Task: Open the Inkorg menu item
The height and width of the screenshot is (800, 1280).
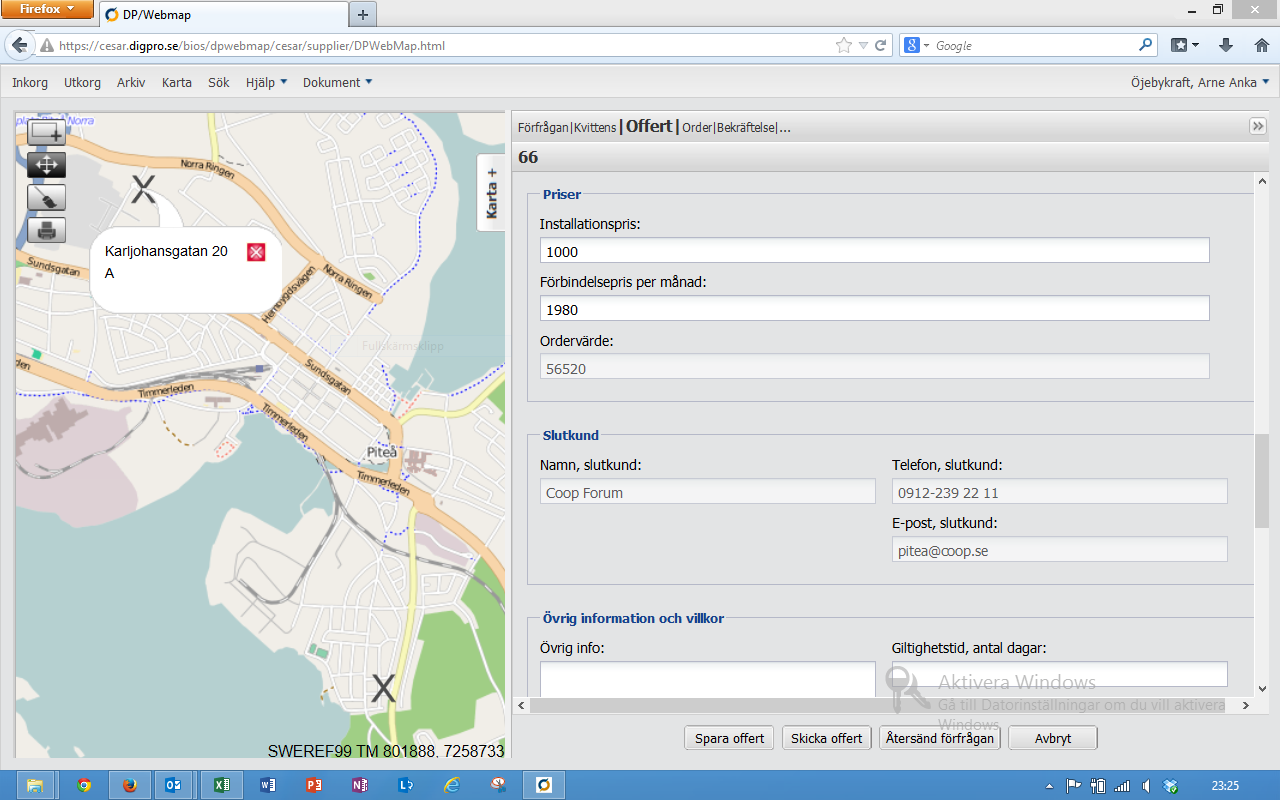Action: coord(30,83)
